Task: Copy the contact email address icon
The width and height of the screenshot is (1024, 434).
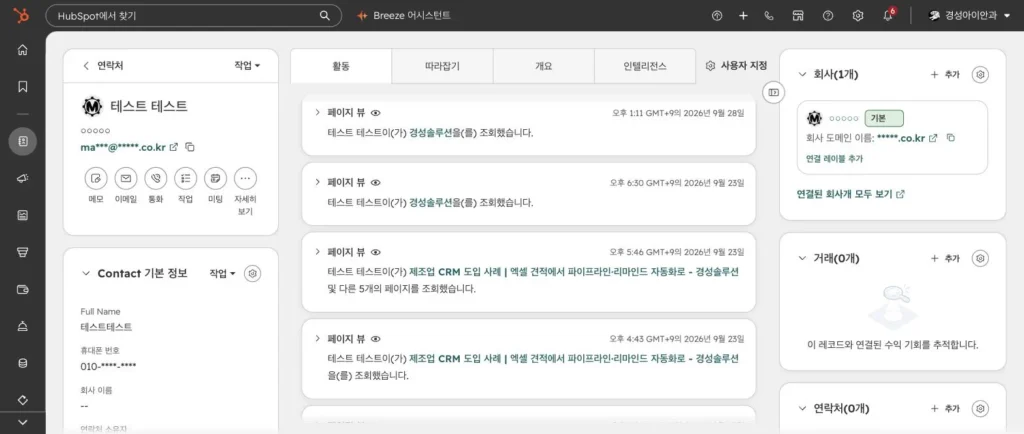Action: [x=190, y=147]
